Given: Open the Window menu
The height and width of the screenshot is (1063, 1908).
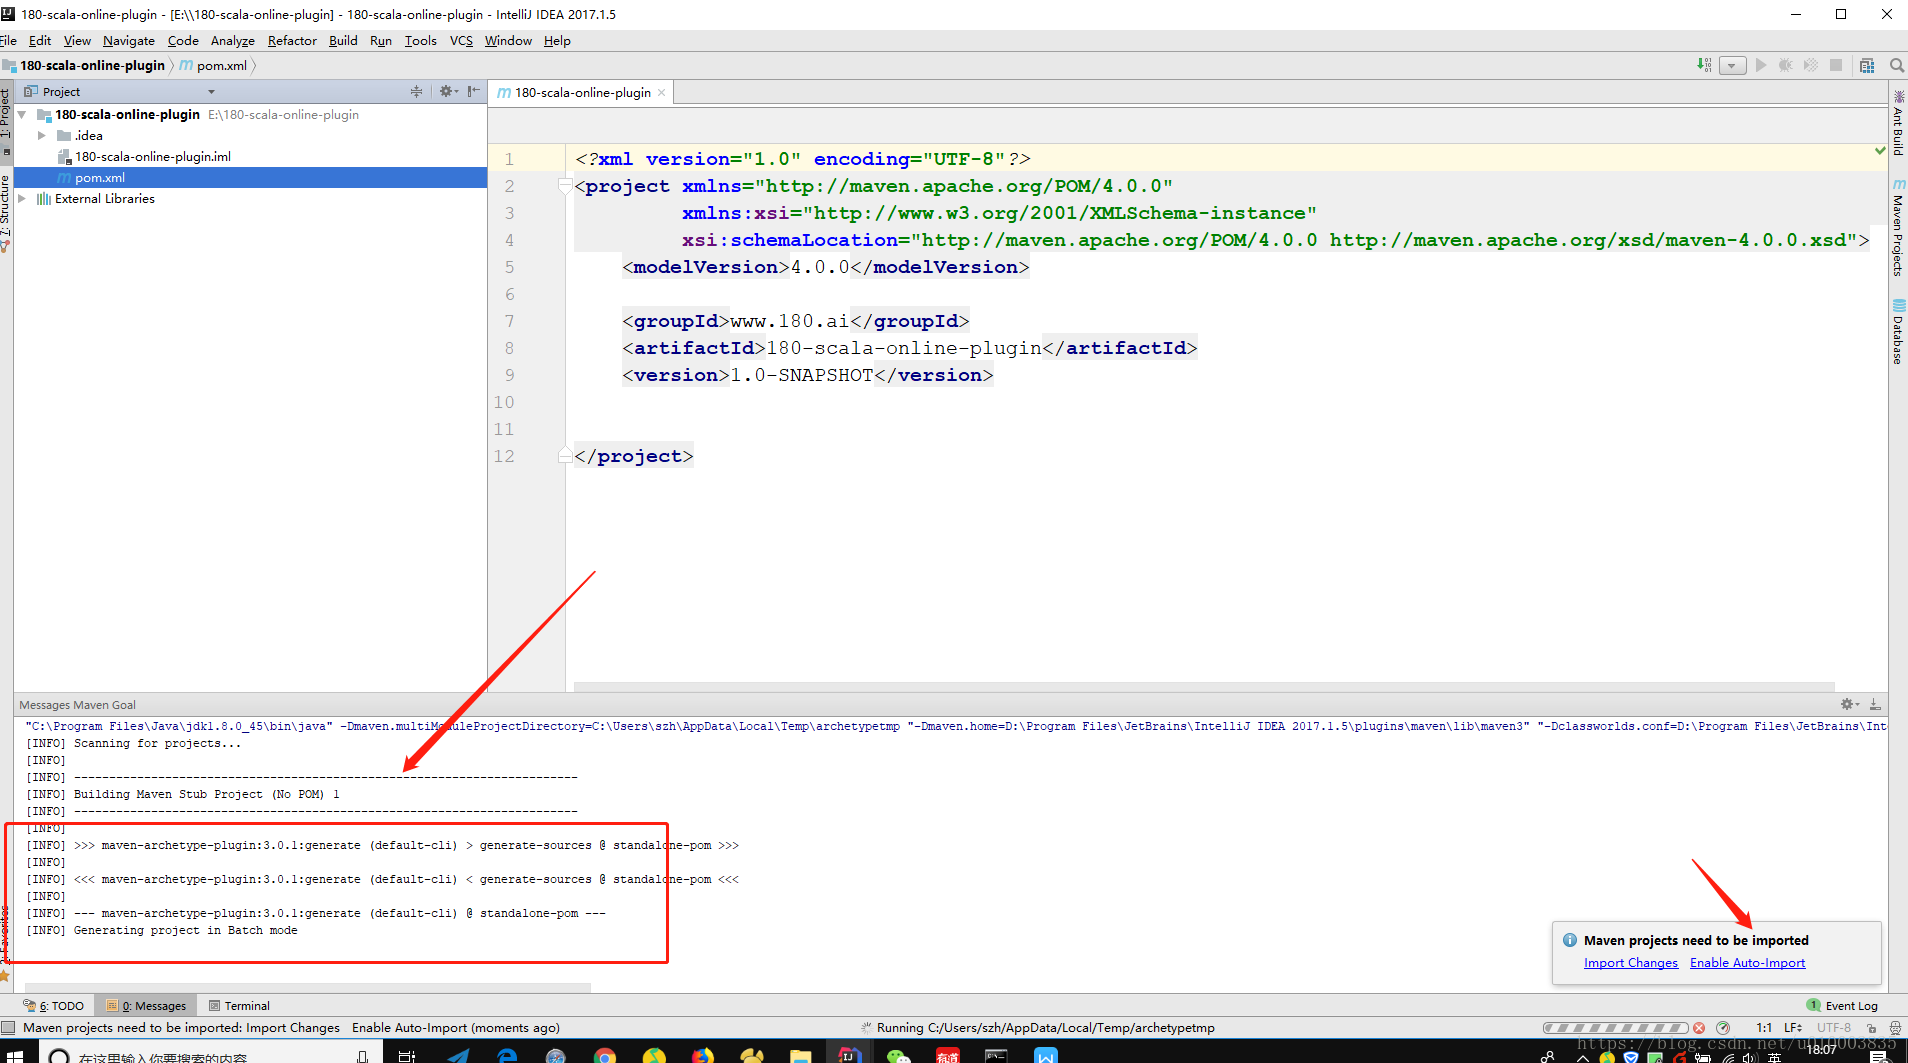Looking at the screenshot, I should 508,40.
